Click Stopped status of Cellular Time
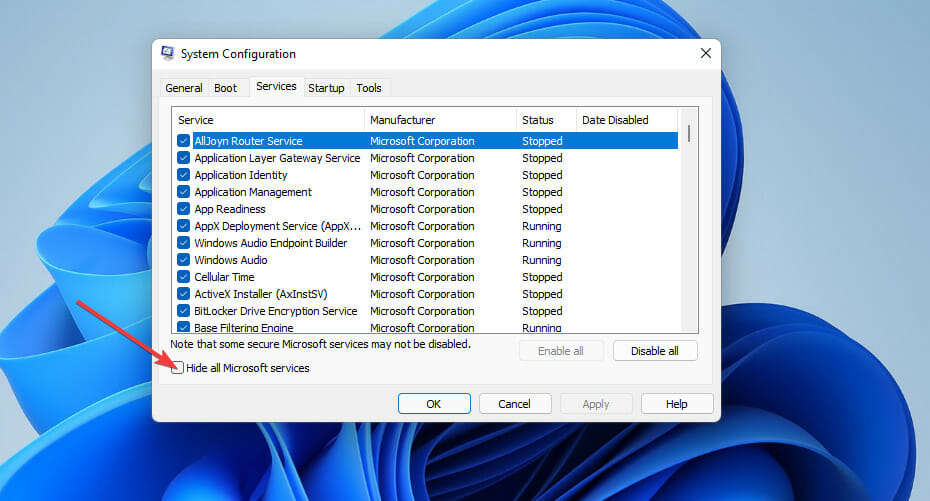 542,277
